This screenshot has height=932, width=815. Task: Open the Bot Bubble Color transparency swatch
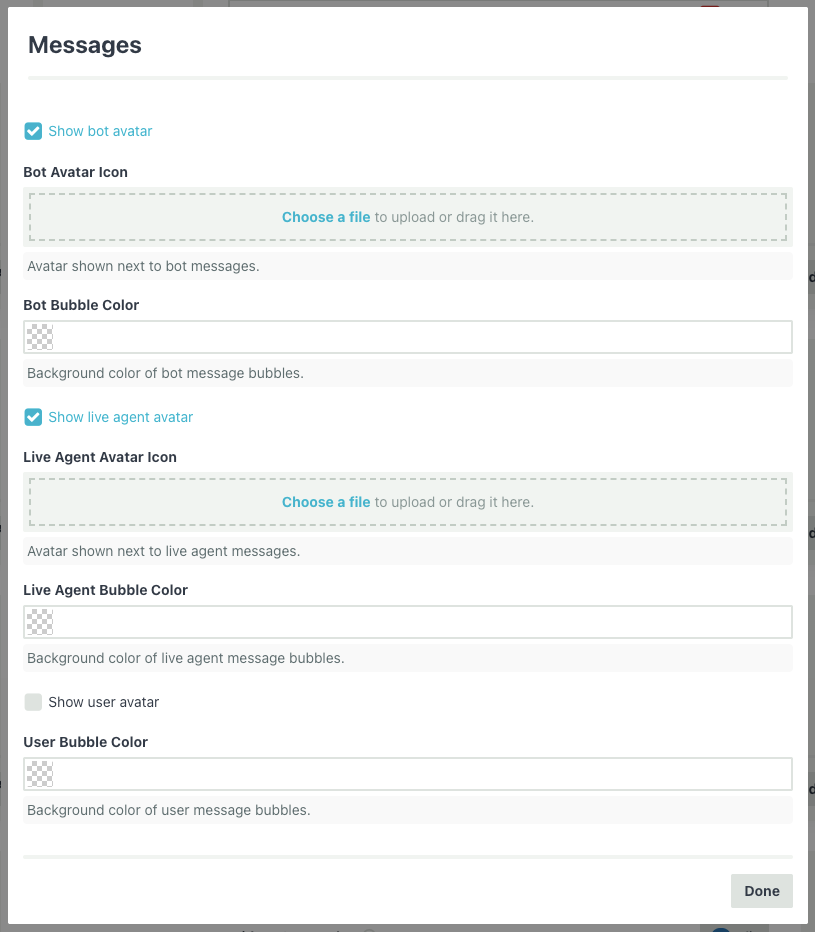[x=39, y=337]
